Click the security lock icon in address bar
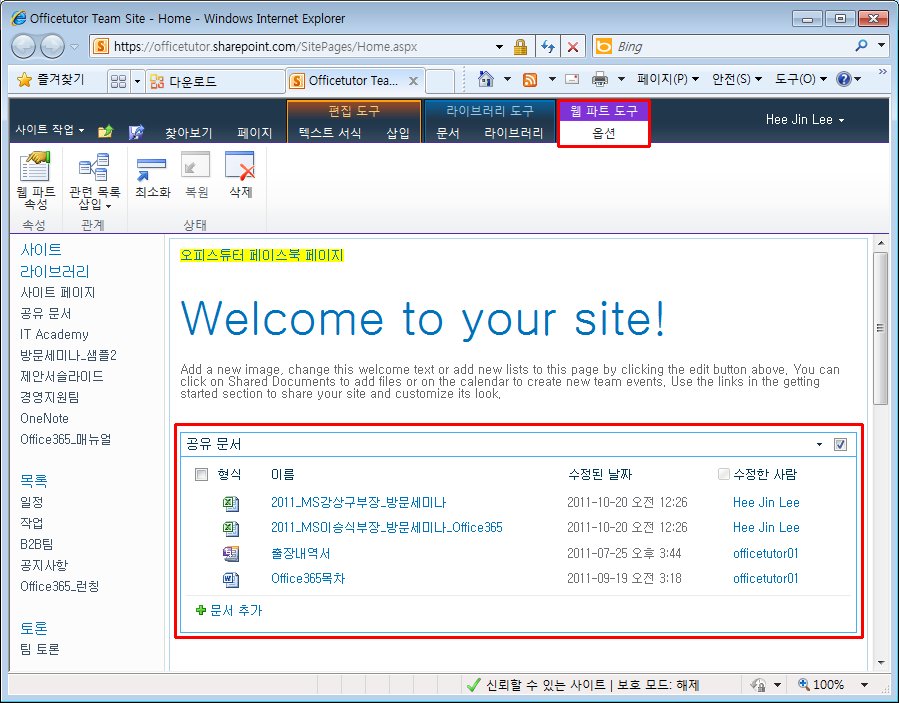 (x=520, y=46)
